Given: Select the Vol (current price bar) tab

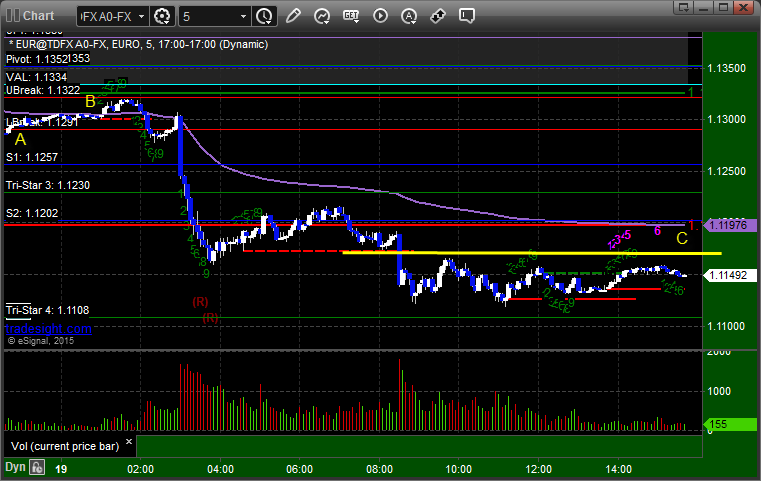Looking at the screenshot, I should click(x=65, y=446).
